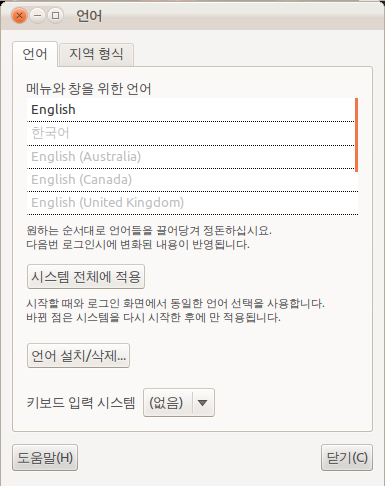
Task: Maximize the 언어 window
Action: [56, 16]
